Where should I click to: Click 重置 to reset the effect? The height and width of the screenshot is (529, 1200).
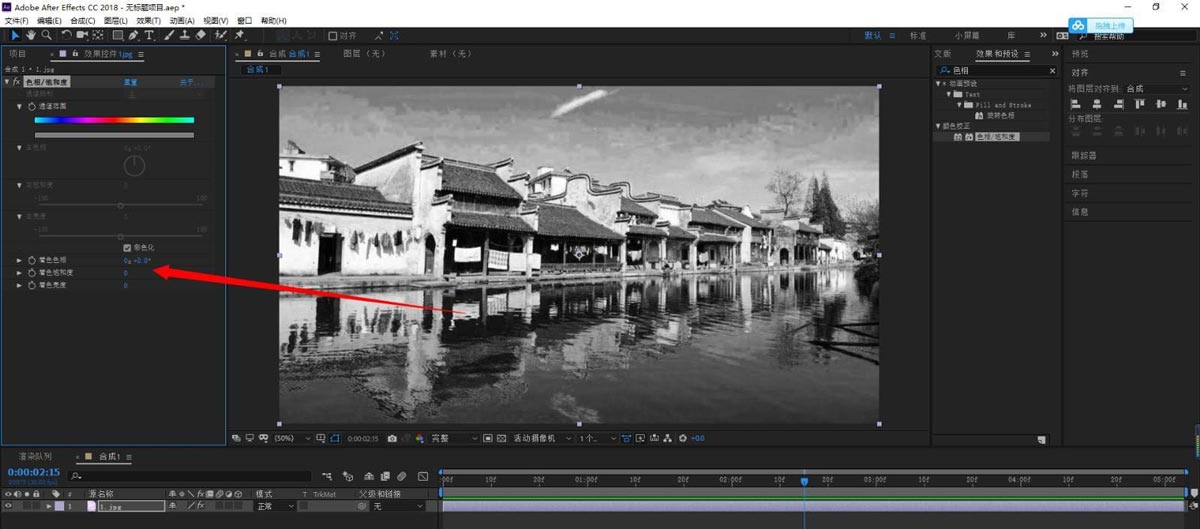130,82
